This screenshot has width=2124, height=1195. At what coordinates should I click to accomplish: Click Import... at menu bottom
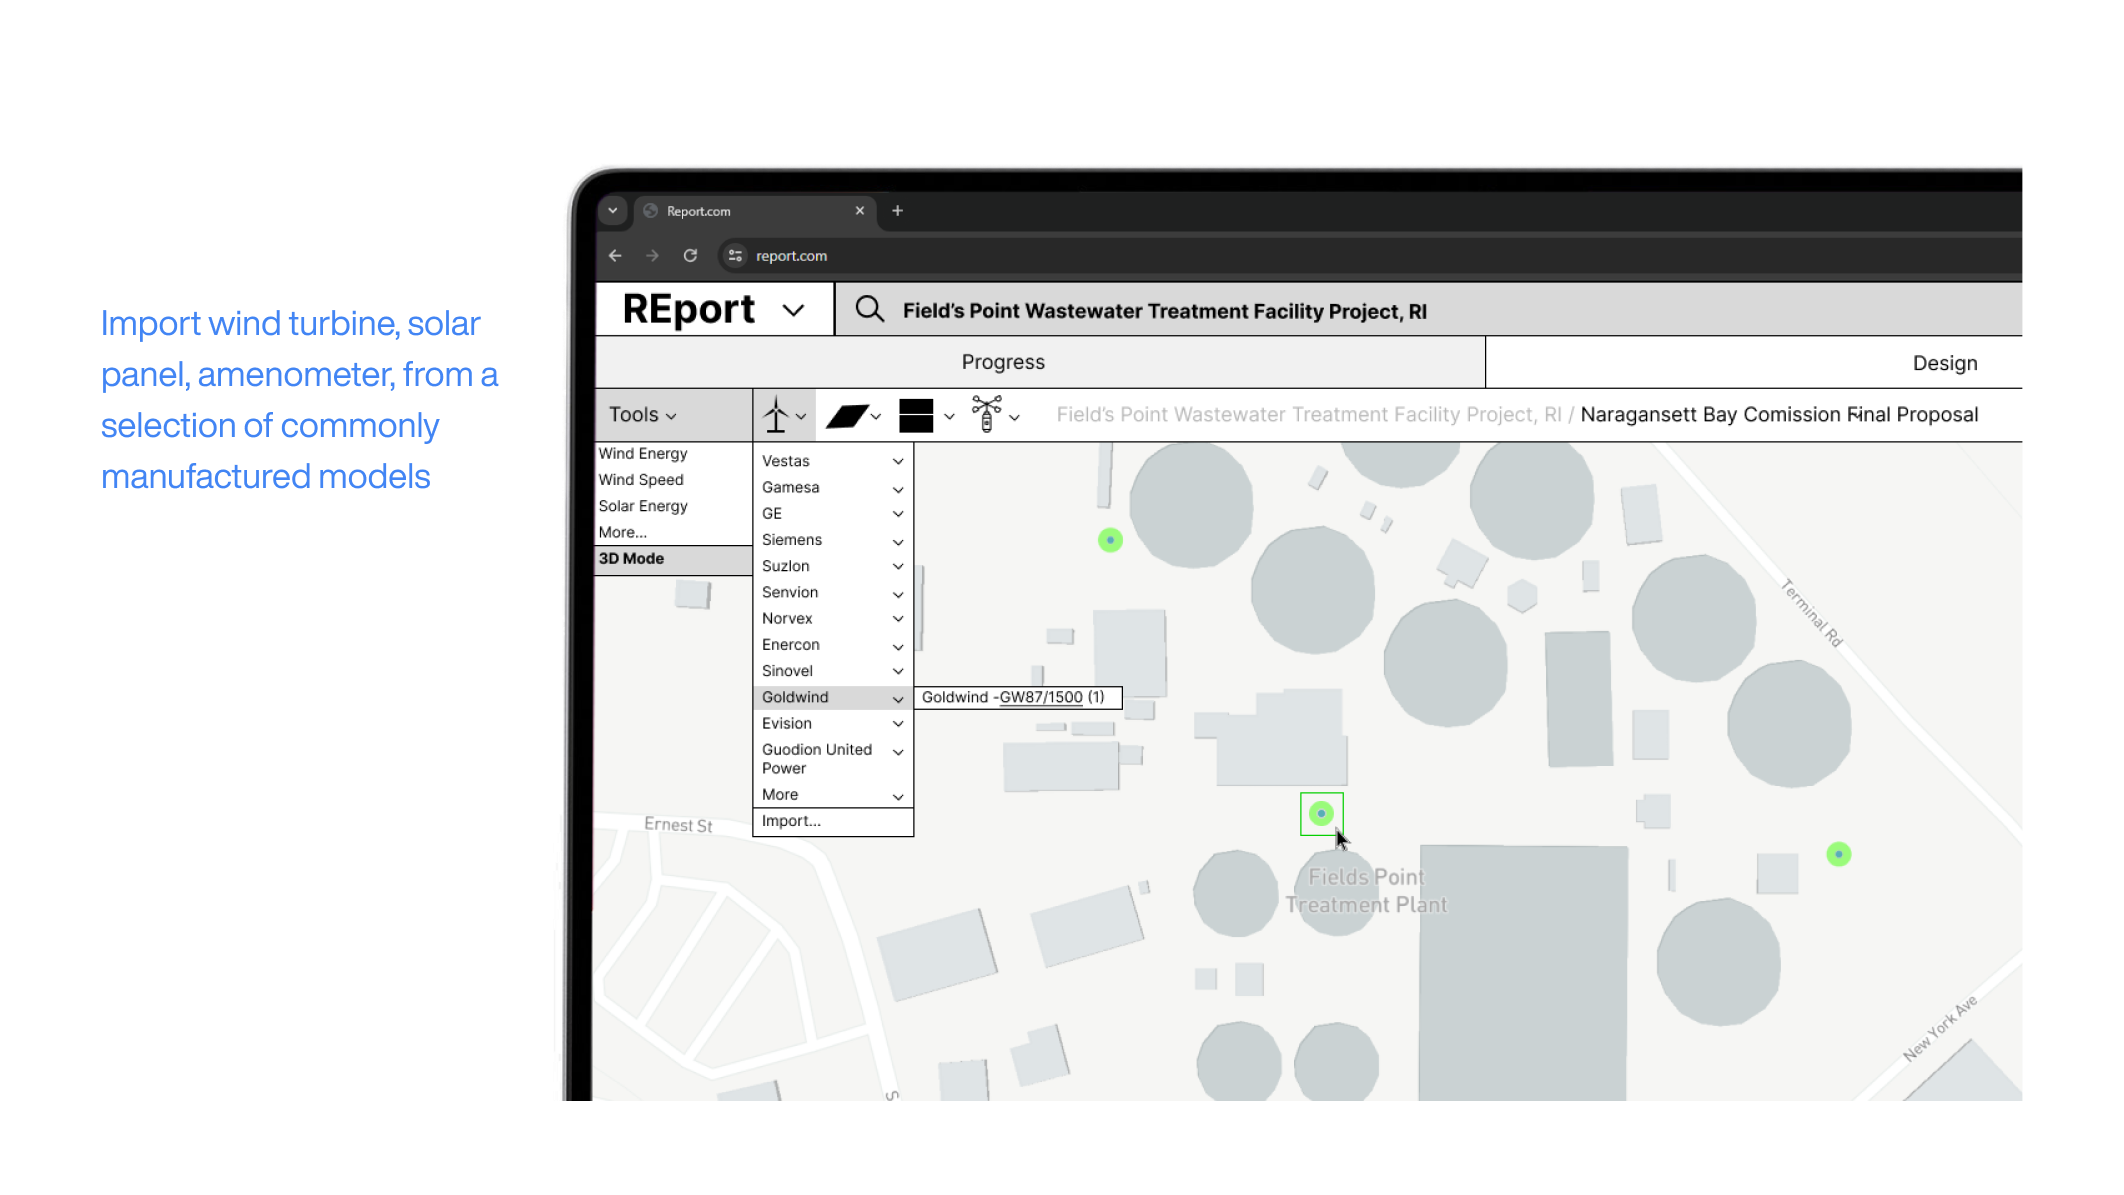tap(791, 821)
